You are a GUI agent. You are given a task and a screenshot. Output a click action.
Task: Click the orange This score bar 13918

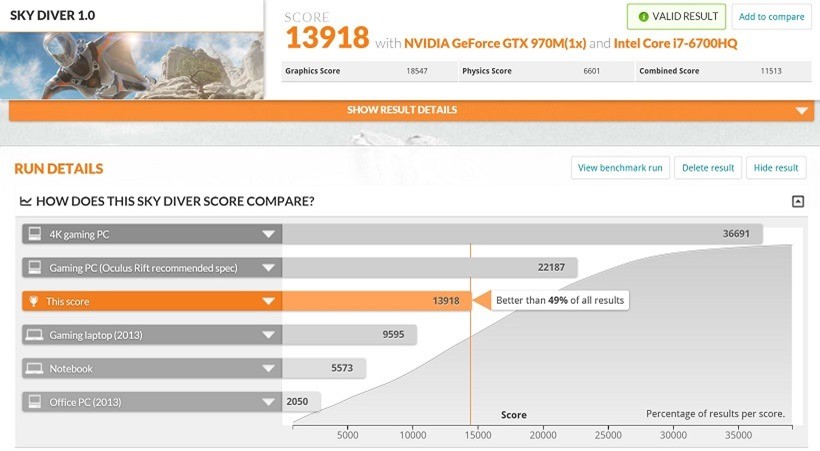pos(377,301)
